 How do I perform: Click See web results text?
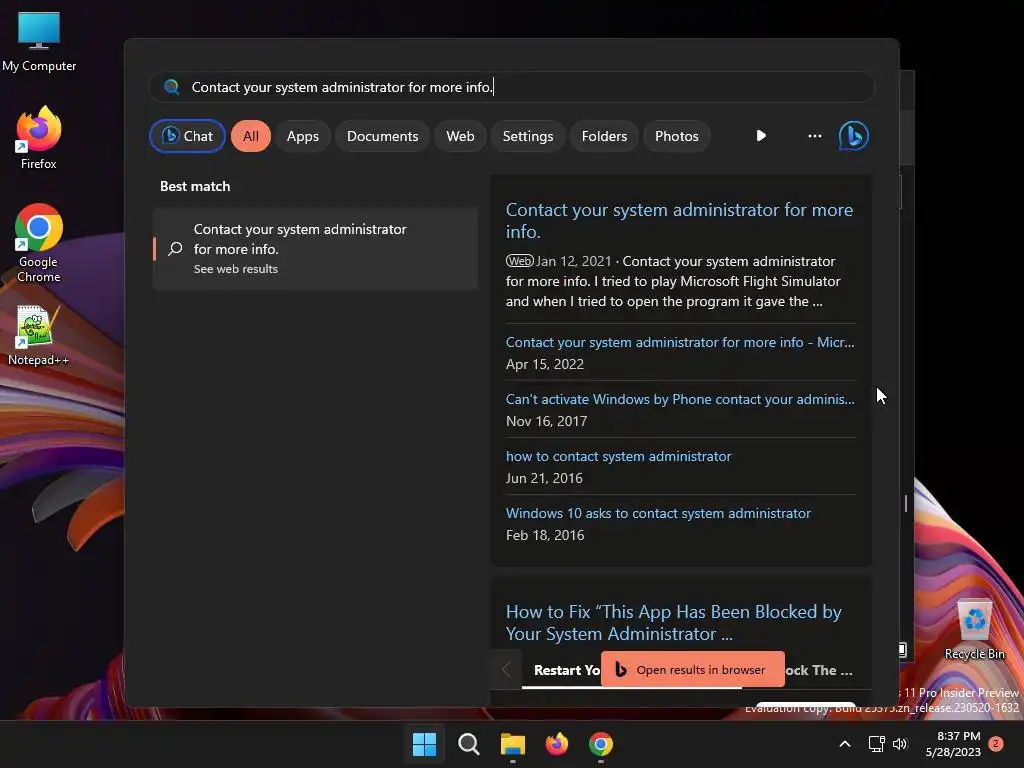(x=236, y=269)
